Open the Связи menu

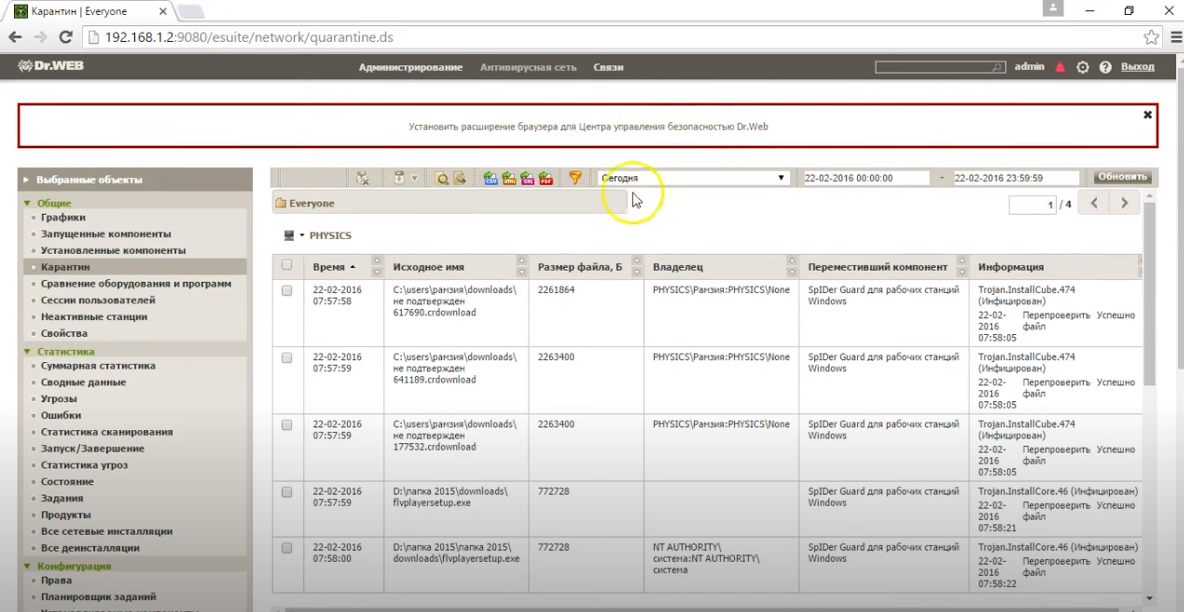609,67
